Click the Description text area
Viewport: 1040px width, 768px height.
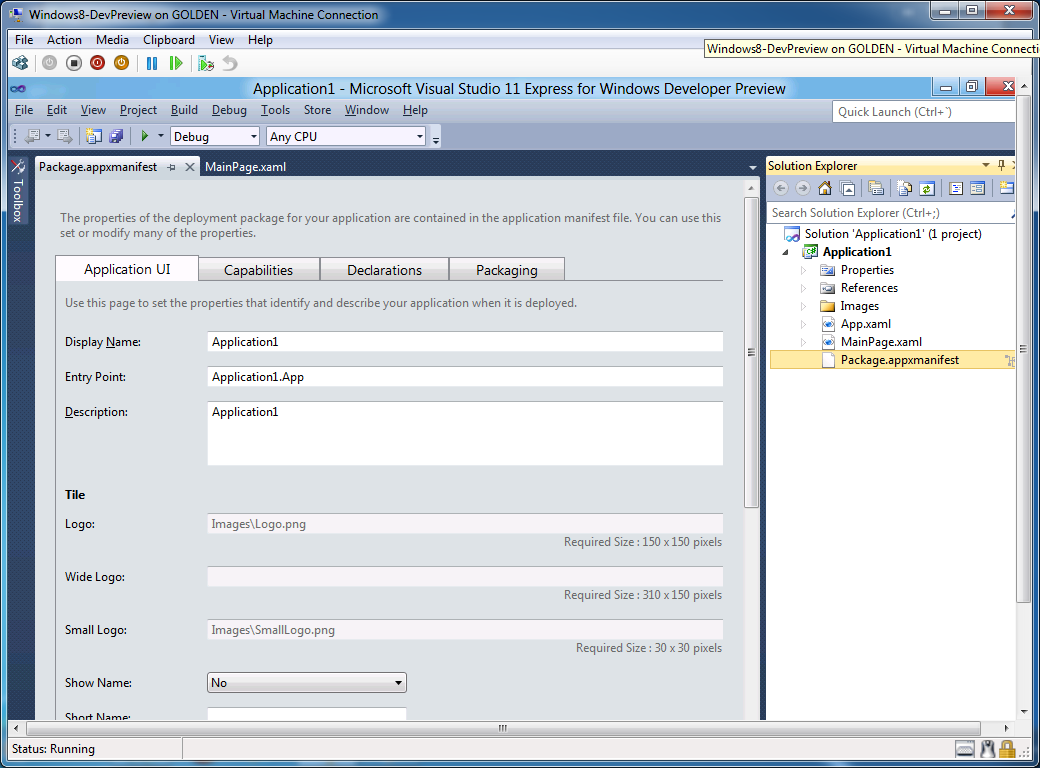pyautogui.click(x=465, y=433)
